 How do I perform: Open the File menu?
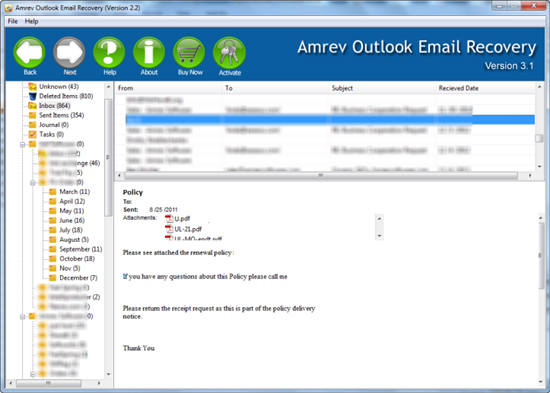pyautogui.click(x=13, y=21)
